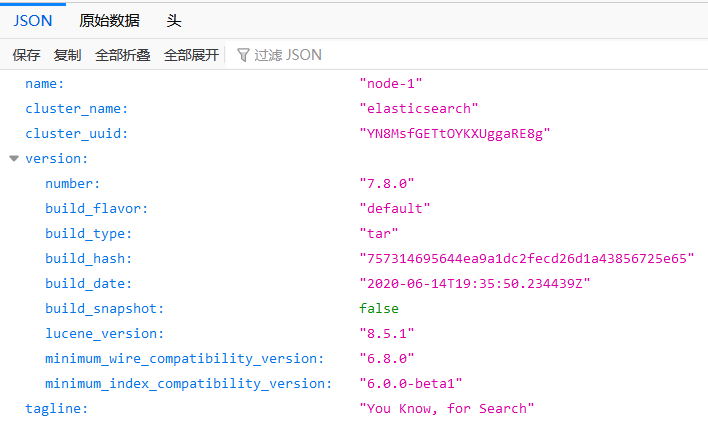The image size is (708, 445).
Task: Click the build_hash value
Action: pos(526,258)
